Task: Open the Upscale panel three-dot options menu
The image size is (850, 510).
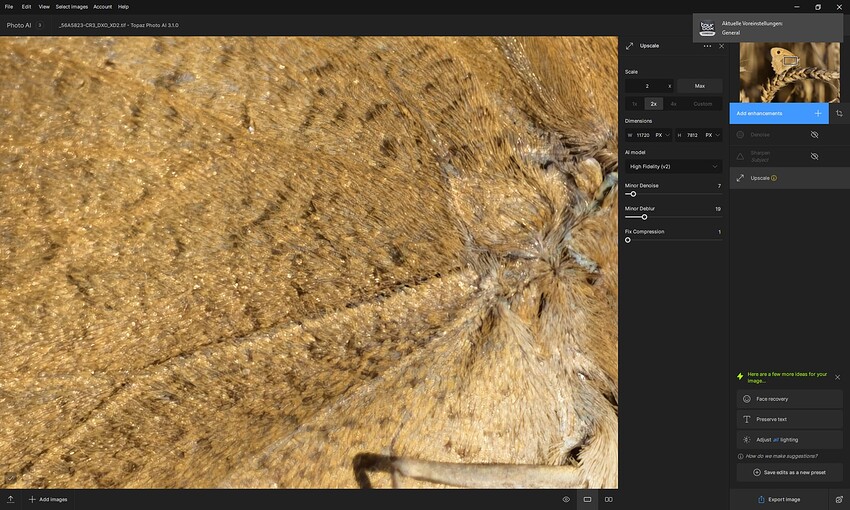Action: (x=707, y=46)
